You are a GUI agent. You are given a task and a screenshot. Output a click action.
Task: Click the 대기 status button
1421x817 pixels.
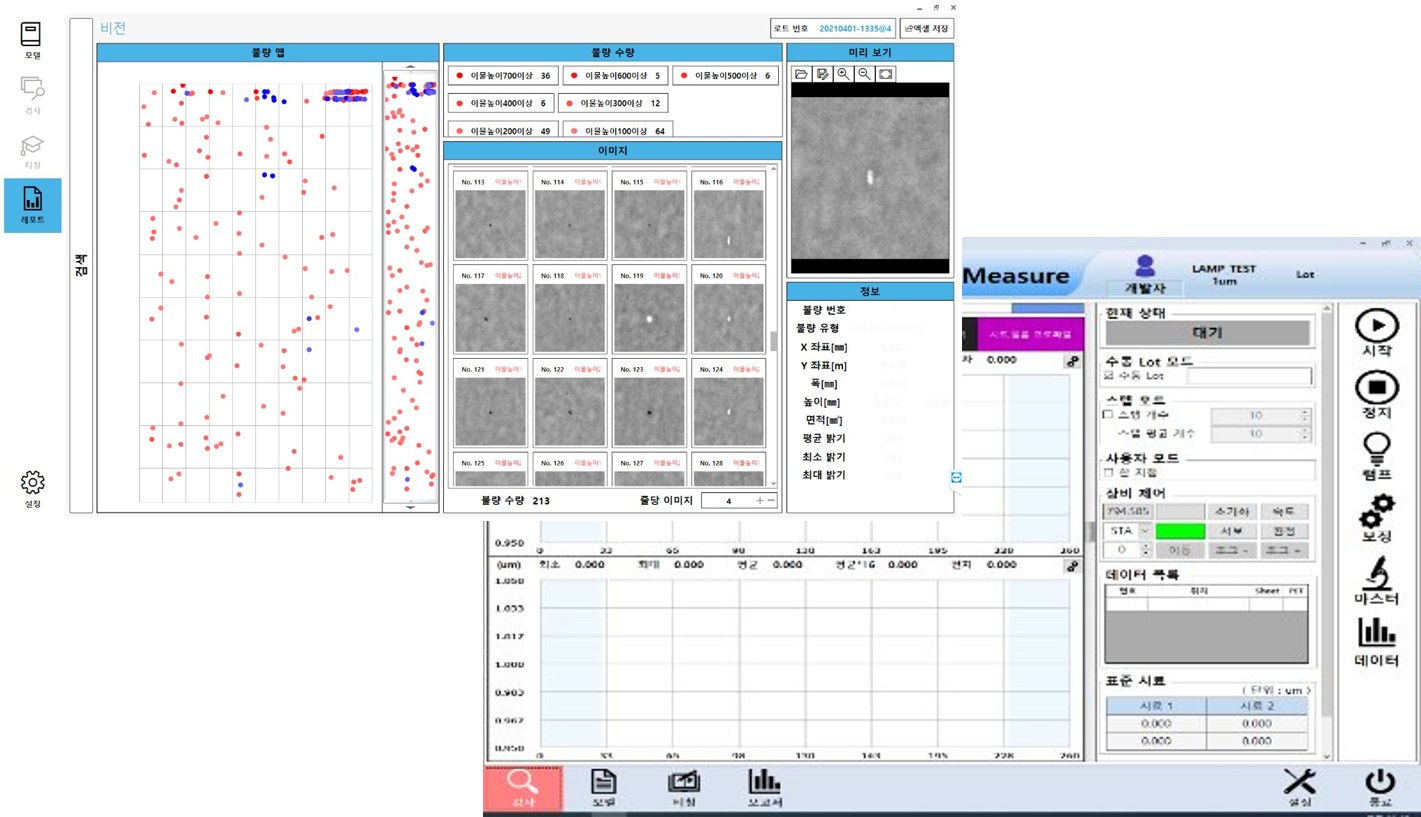coord(1207,333)
